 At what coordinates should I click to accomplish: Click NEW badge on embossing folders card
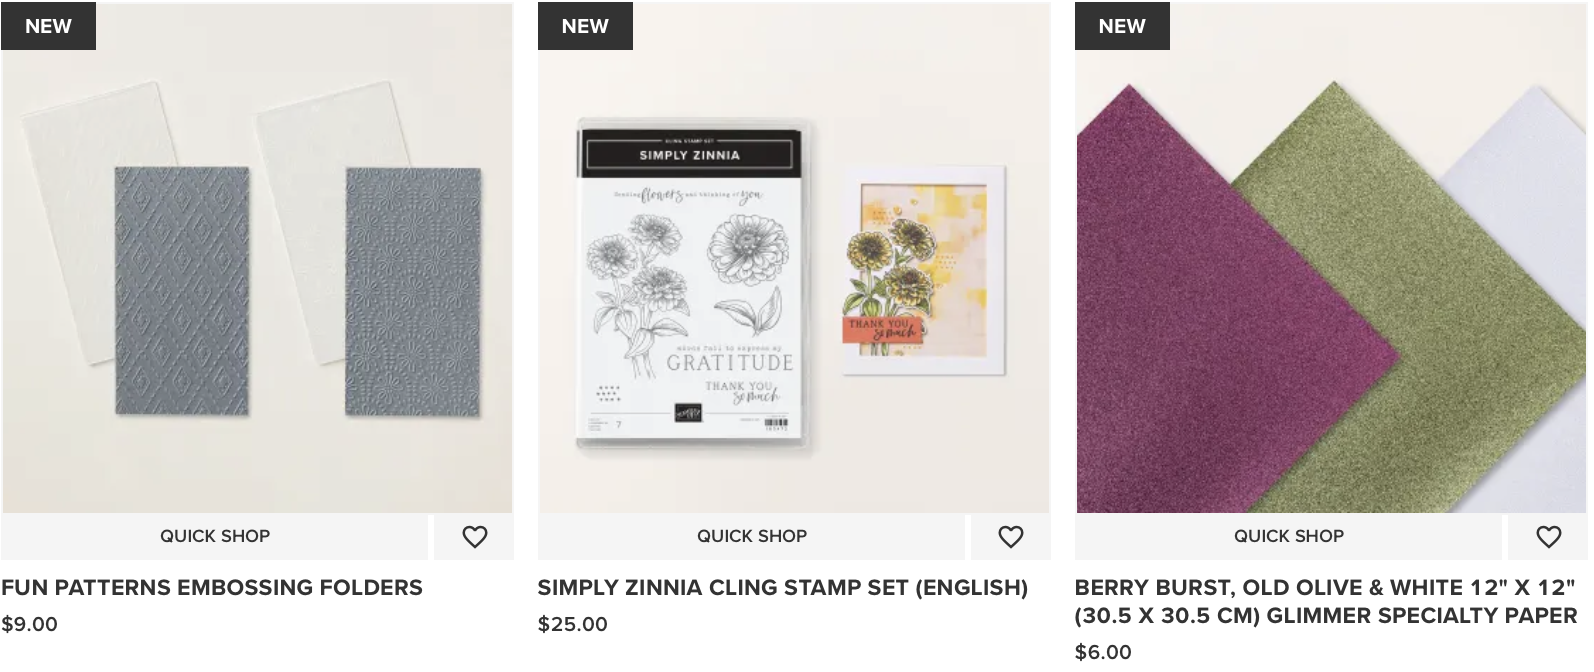click(48, 26)
